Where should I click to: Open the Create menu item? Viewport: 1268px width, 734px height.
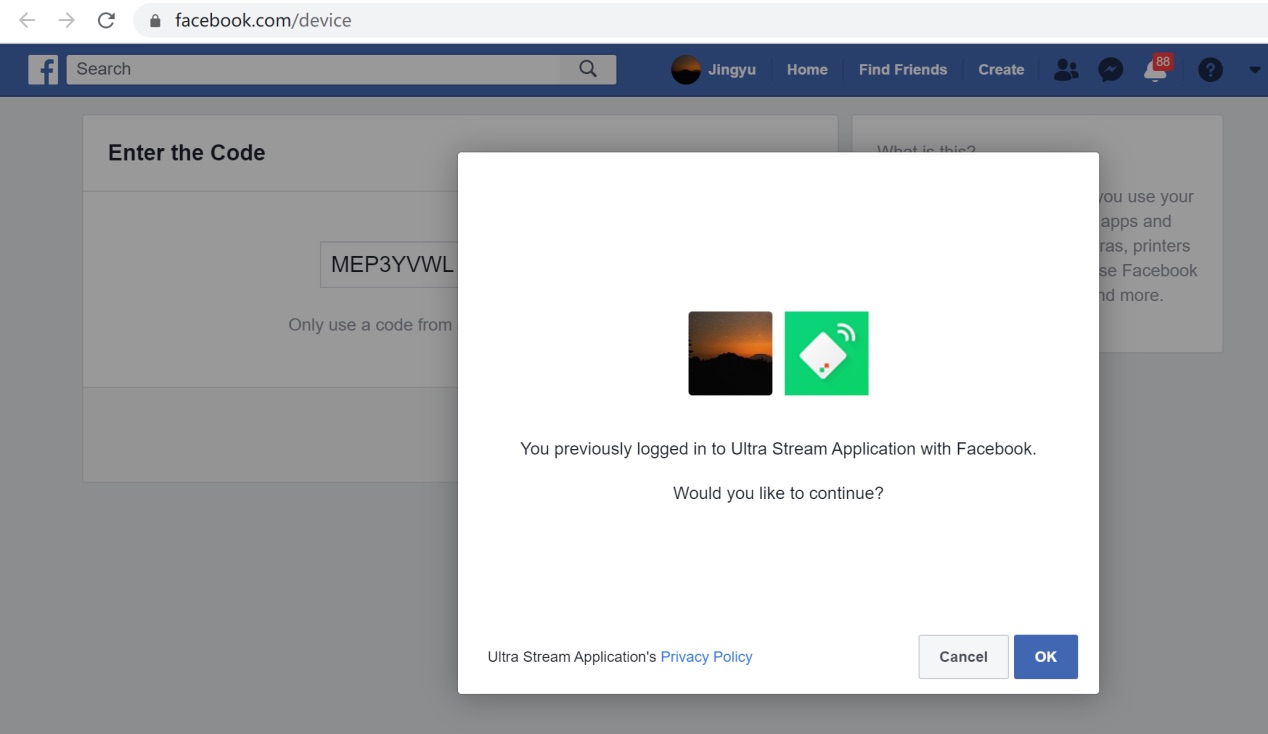pyautogui.click(x=1001, y=70)
